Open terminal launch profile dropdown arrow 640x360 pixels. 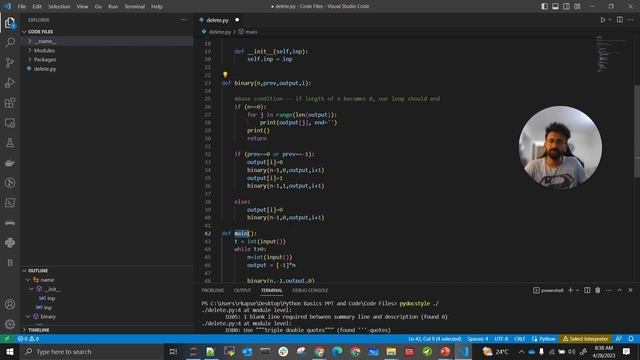pyautogui.click(x=577, y=290)
